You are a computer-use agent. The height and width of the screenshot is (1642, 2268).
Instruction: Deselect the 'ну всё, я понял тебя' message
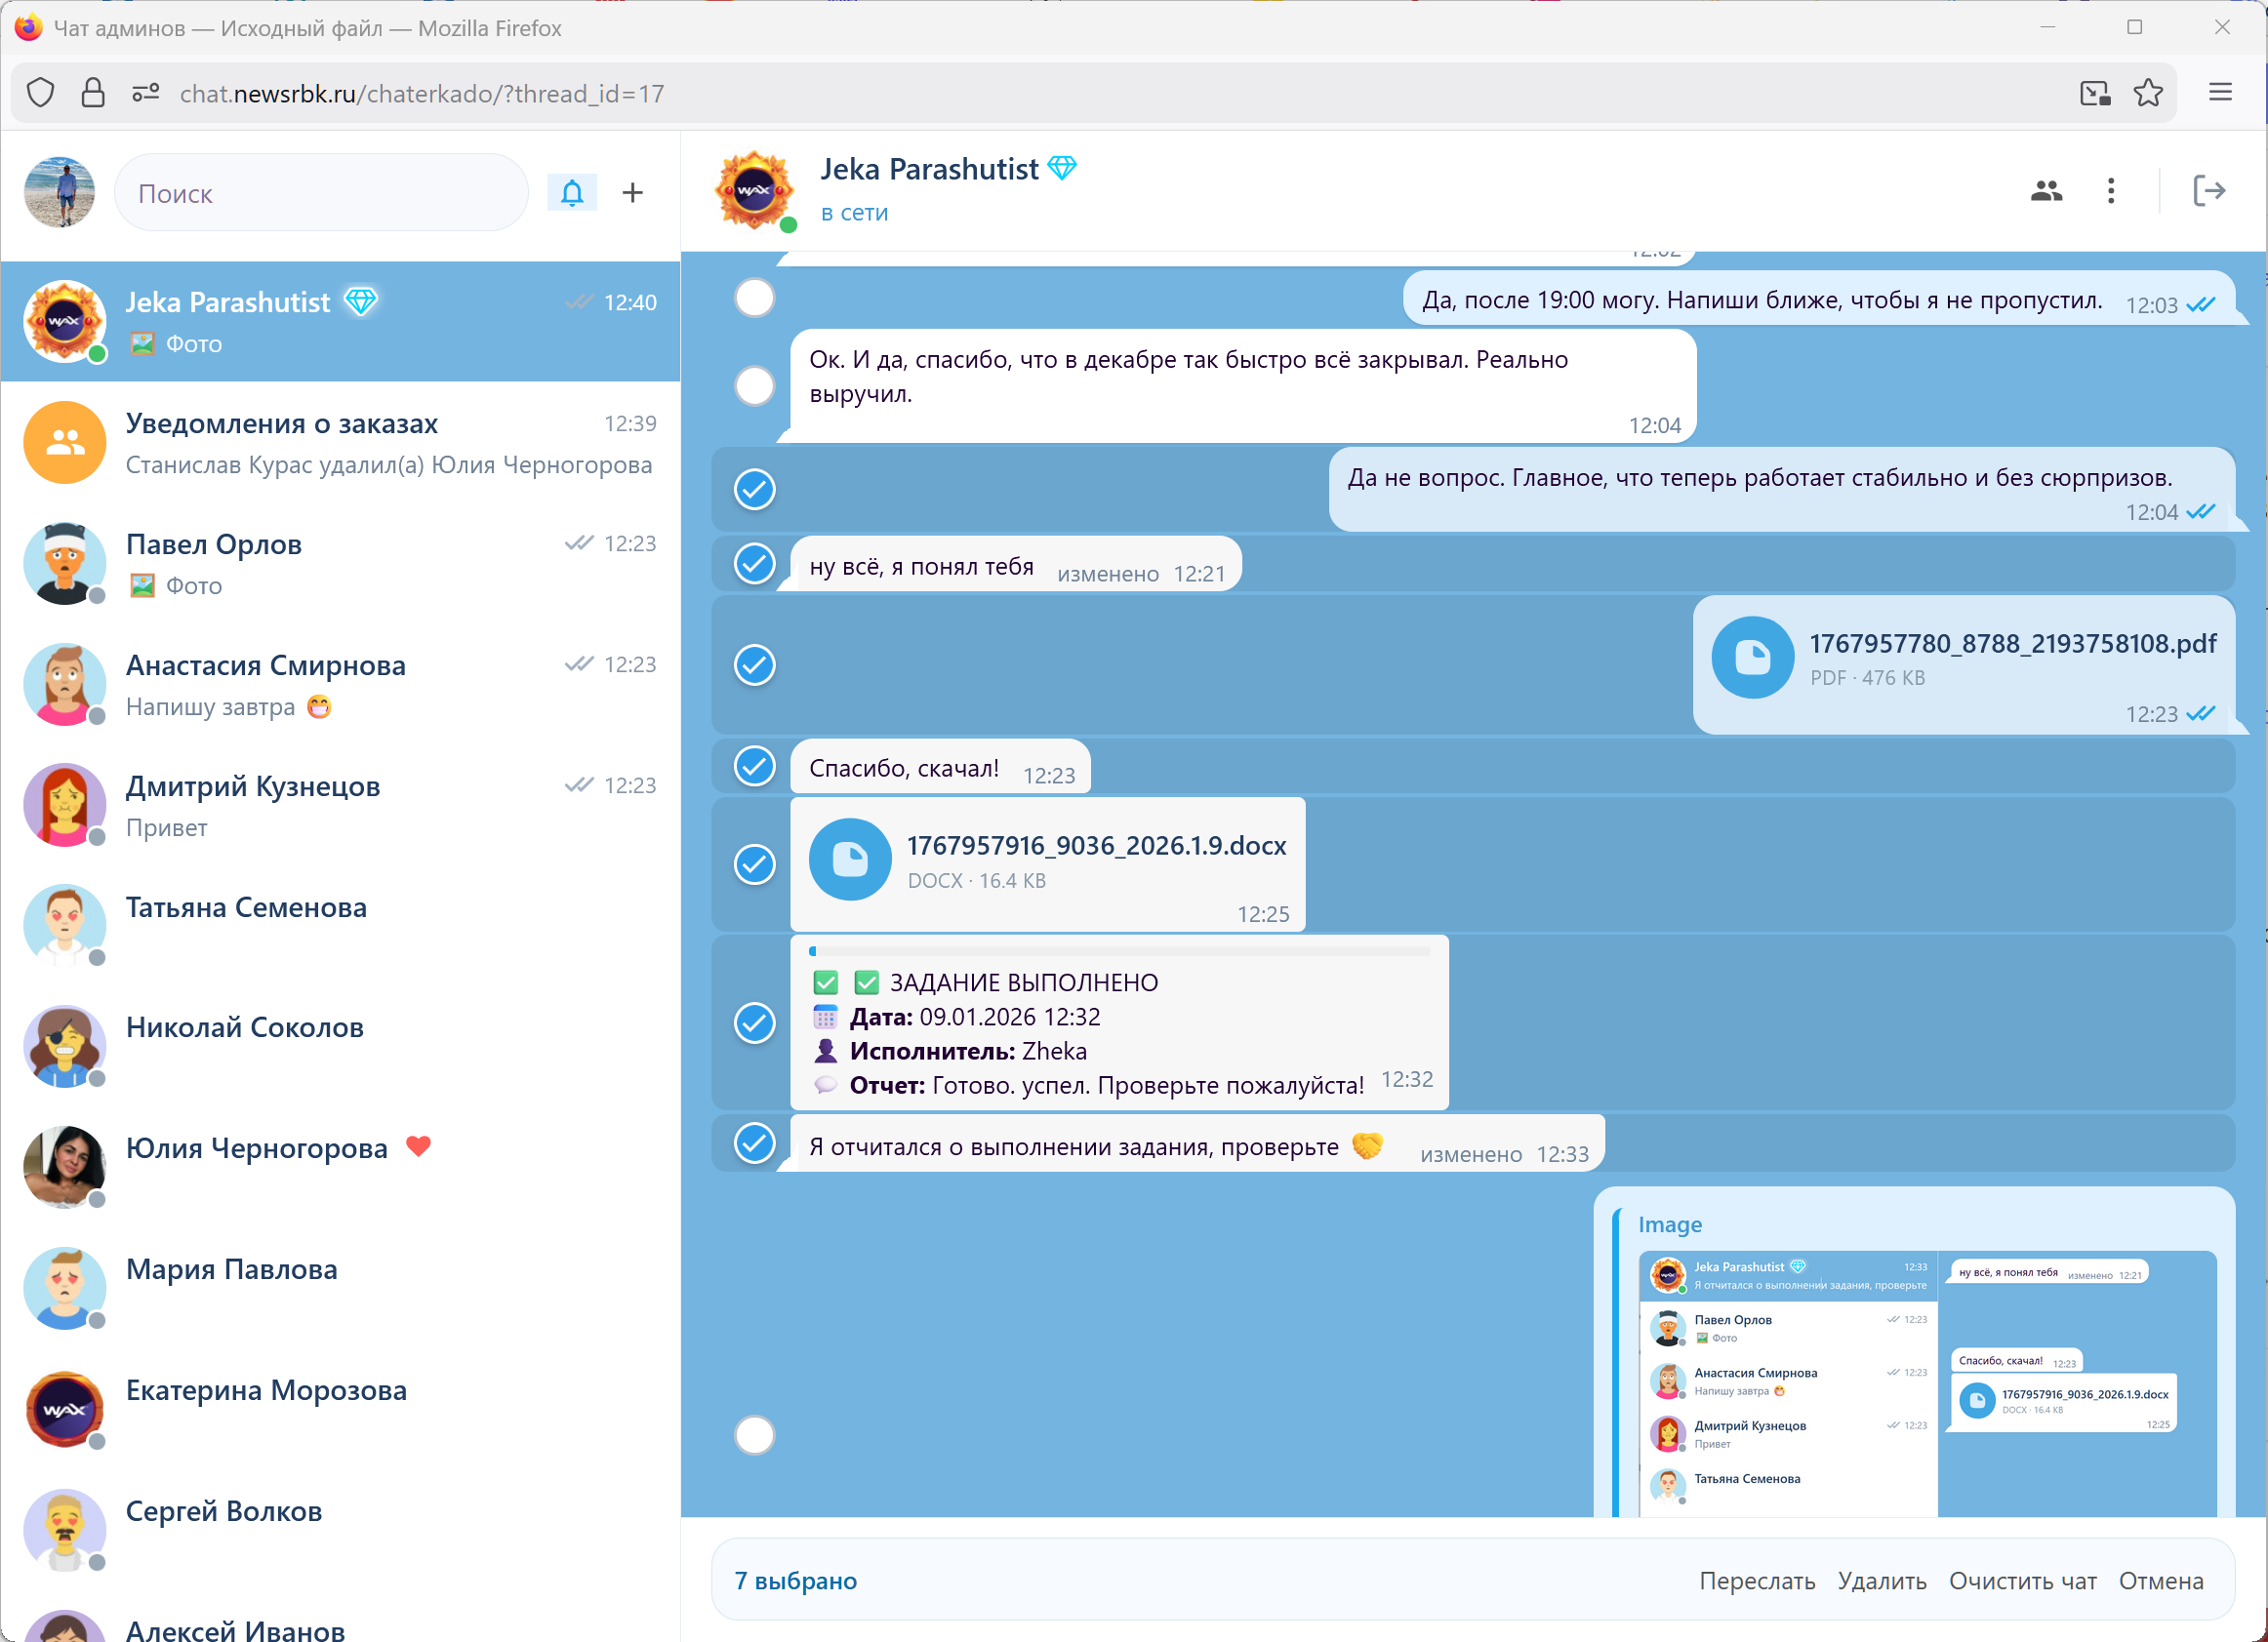[x=755, y=564]
